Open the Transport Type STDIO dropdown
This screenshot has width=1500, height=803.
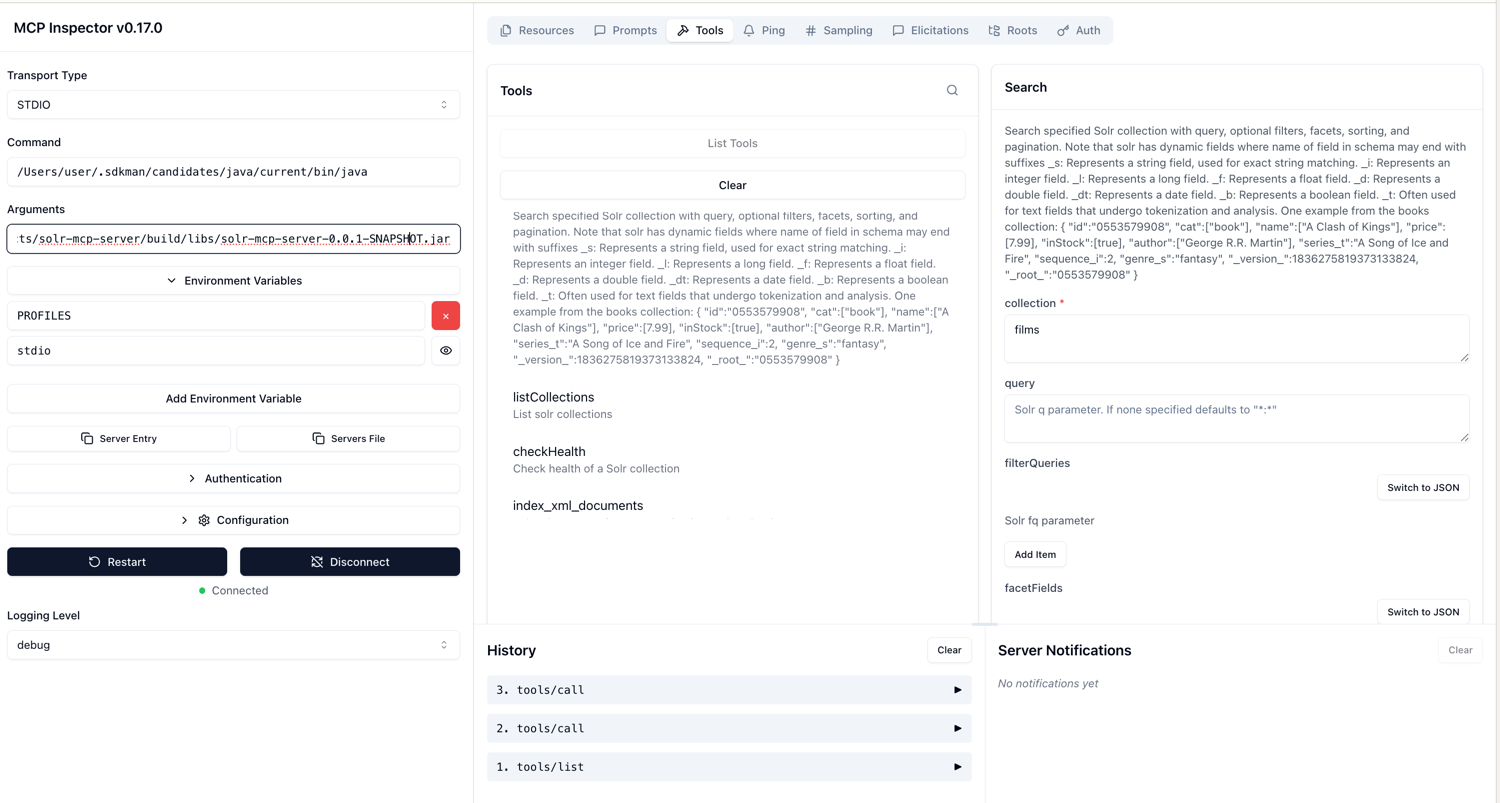click(x=233, y=105)
